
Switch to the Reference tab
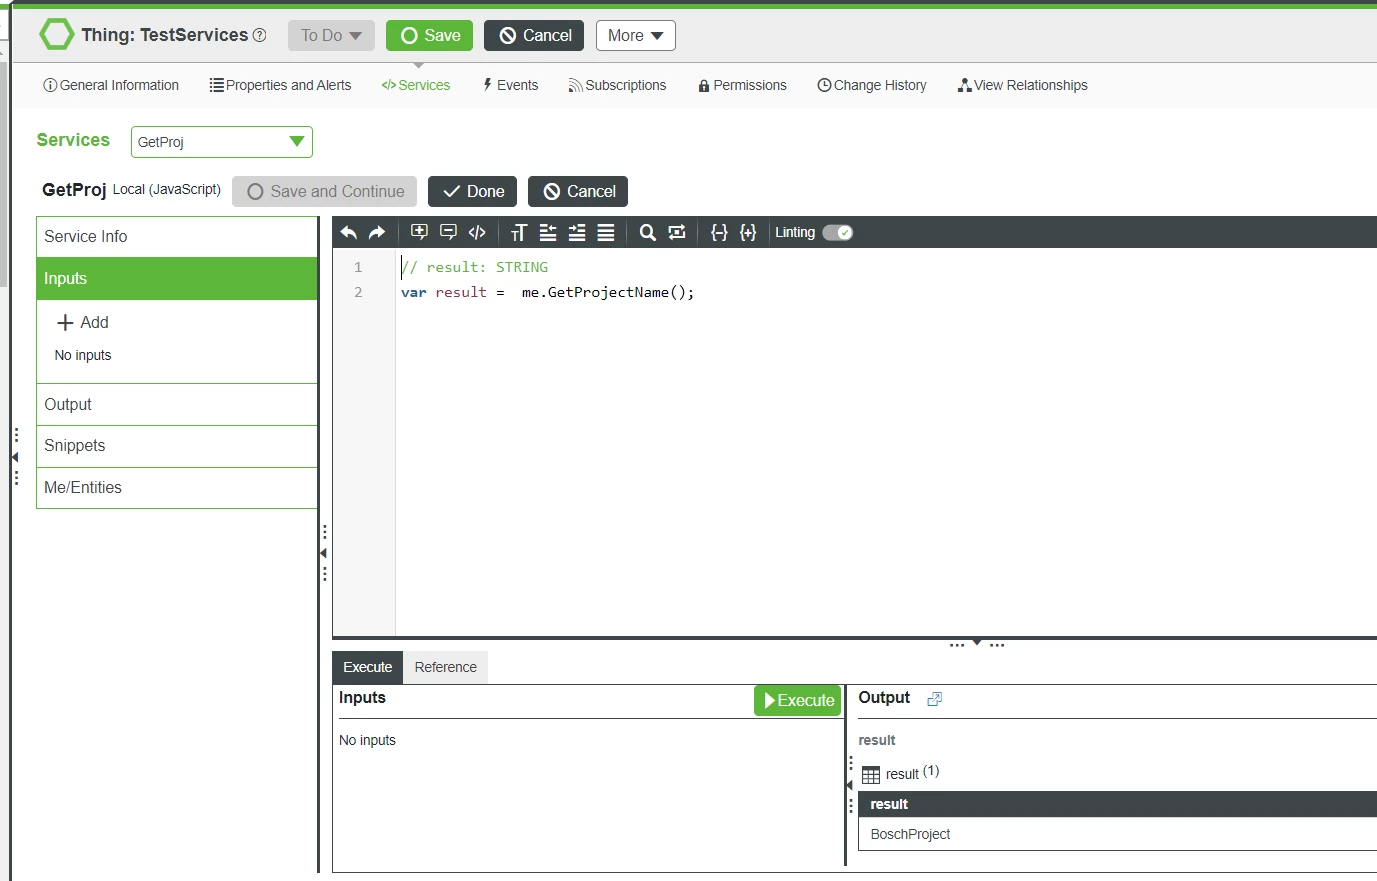(x=446, y=667)
